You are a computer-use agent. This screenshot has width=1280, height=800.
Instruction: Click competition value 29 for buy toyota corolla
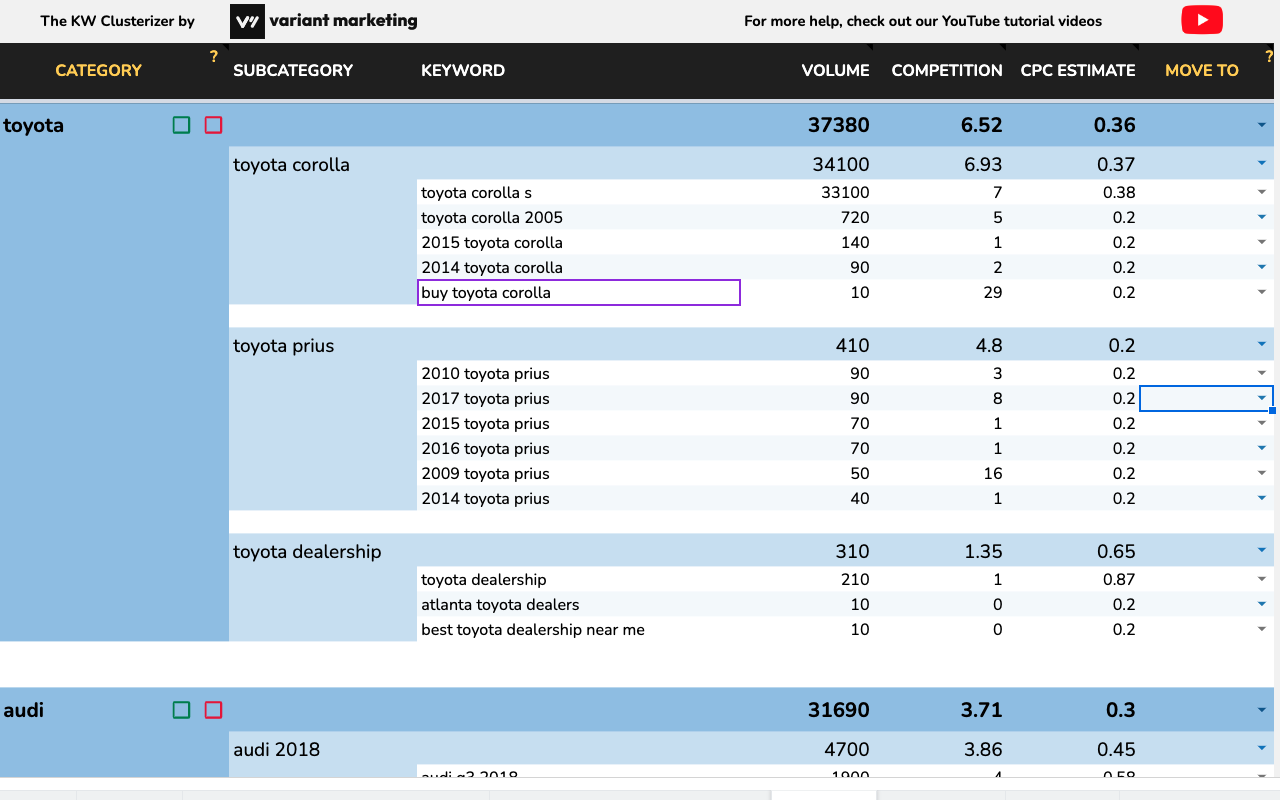[993, 292]
